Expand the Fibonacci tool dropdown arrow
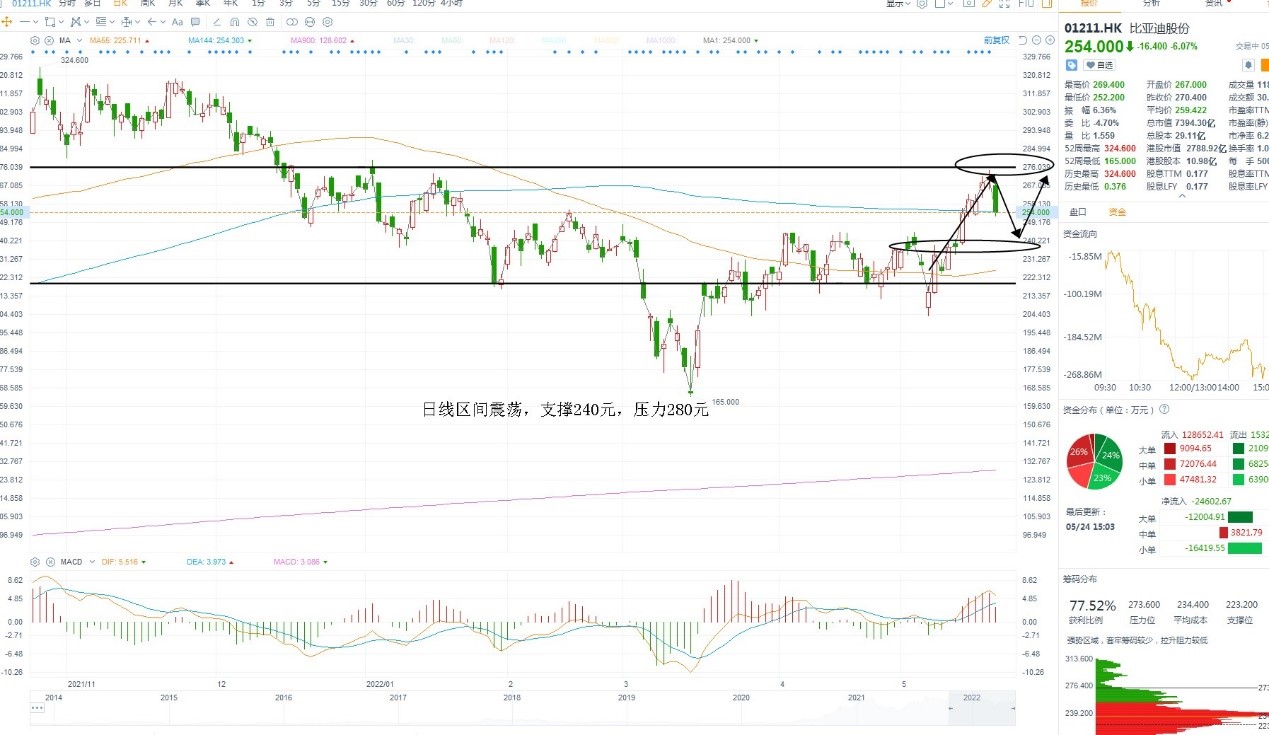Screen dimensions: 1269x735 point(112,22)
